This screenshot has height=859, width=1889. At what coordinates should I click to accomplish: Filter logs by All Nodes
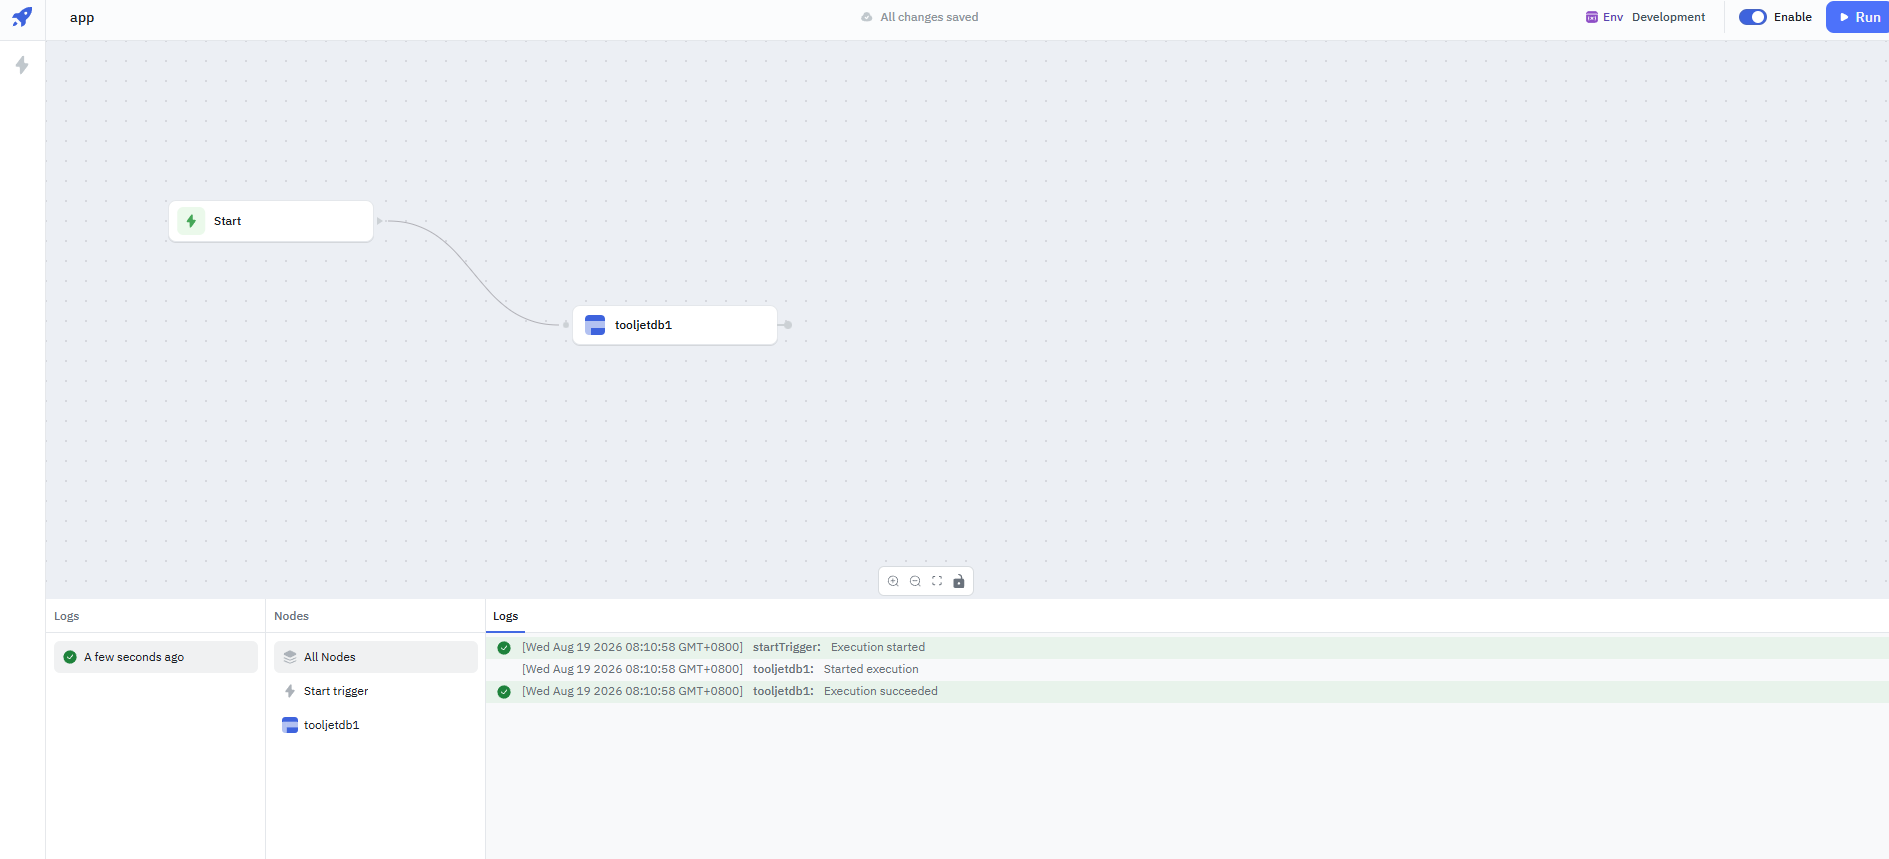coord(376,657)
